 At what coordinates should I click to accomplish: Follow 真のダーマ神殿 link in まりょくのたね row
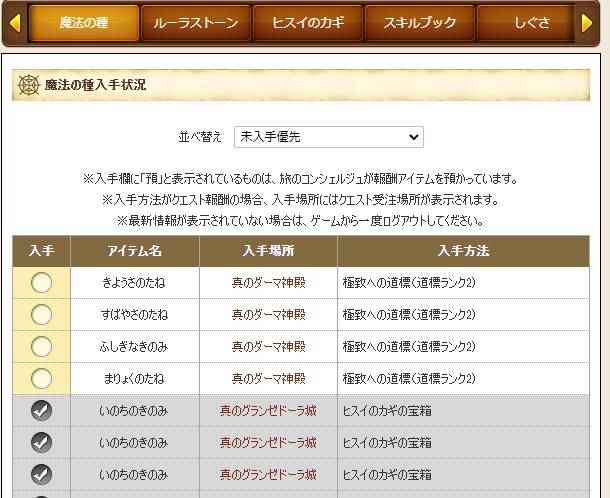point(269,378)
